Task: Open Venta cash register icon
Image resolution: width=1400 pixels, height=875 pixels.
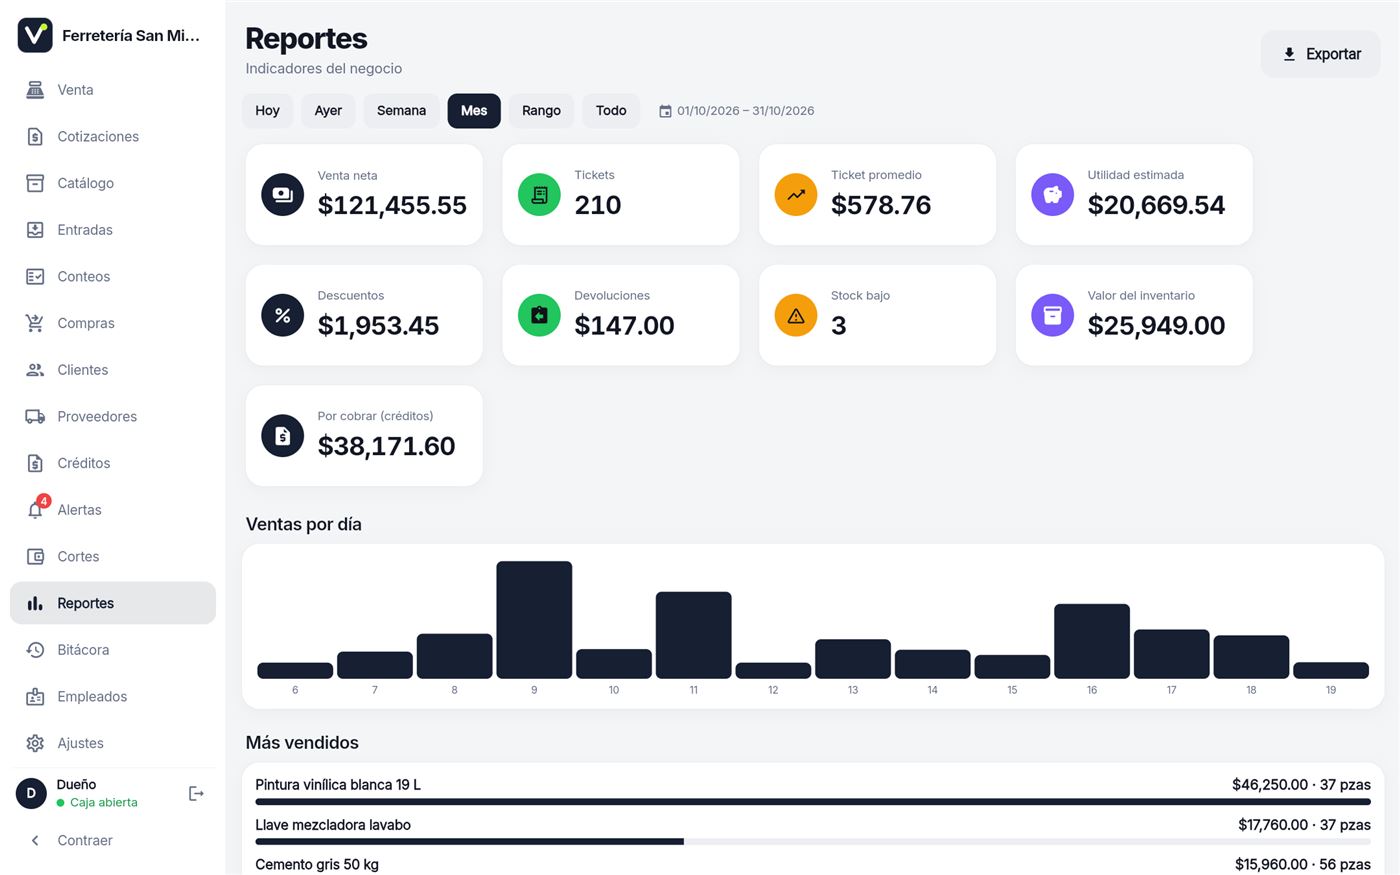Action: point(35,90)
